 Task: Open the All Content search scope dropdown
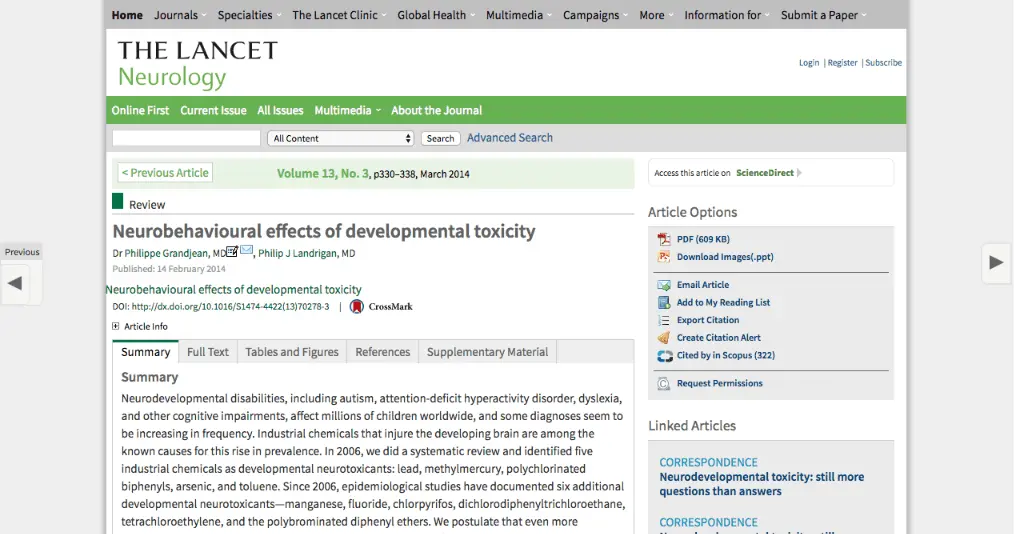pyautogui.click(x=340, y=139)
